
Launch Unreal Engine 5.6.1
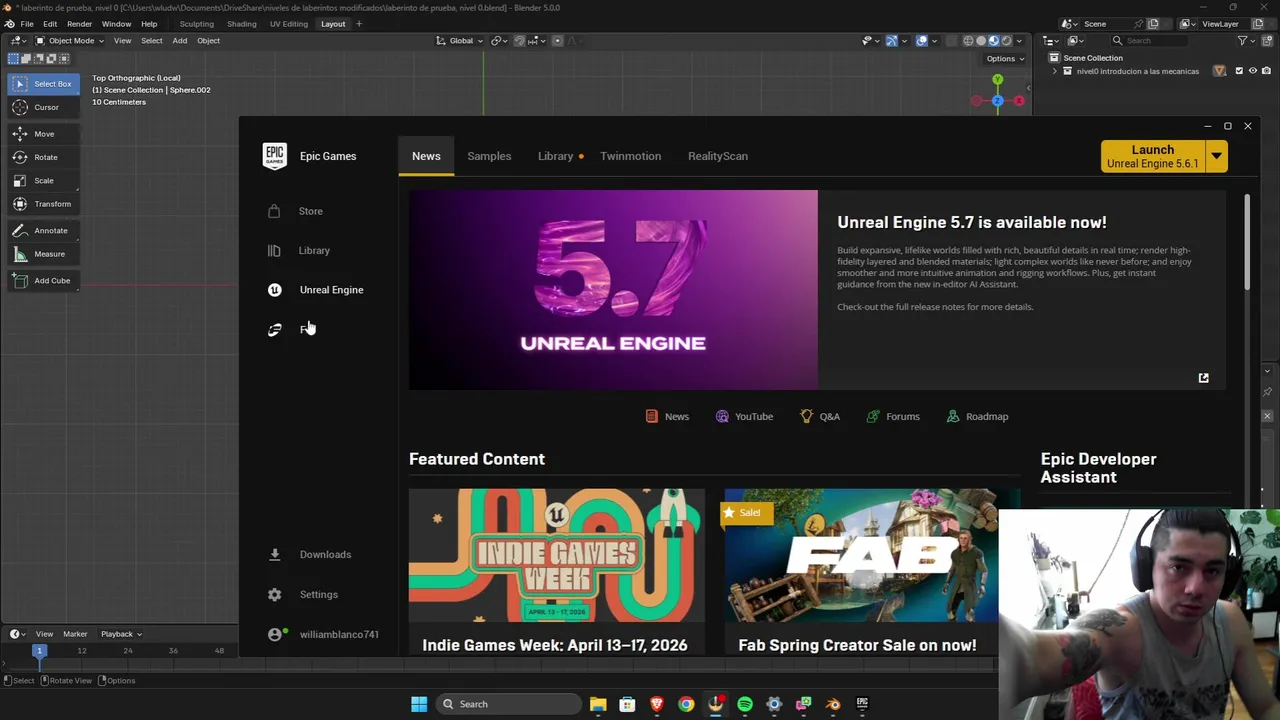click(x=1152, y=156)
